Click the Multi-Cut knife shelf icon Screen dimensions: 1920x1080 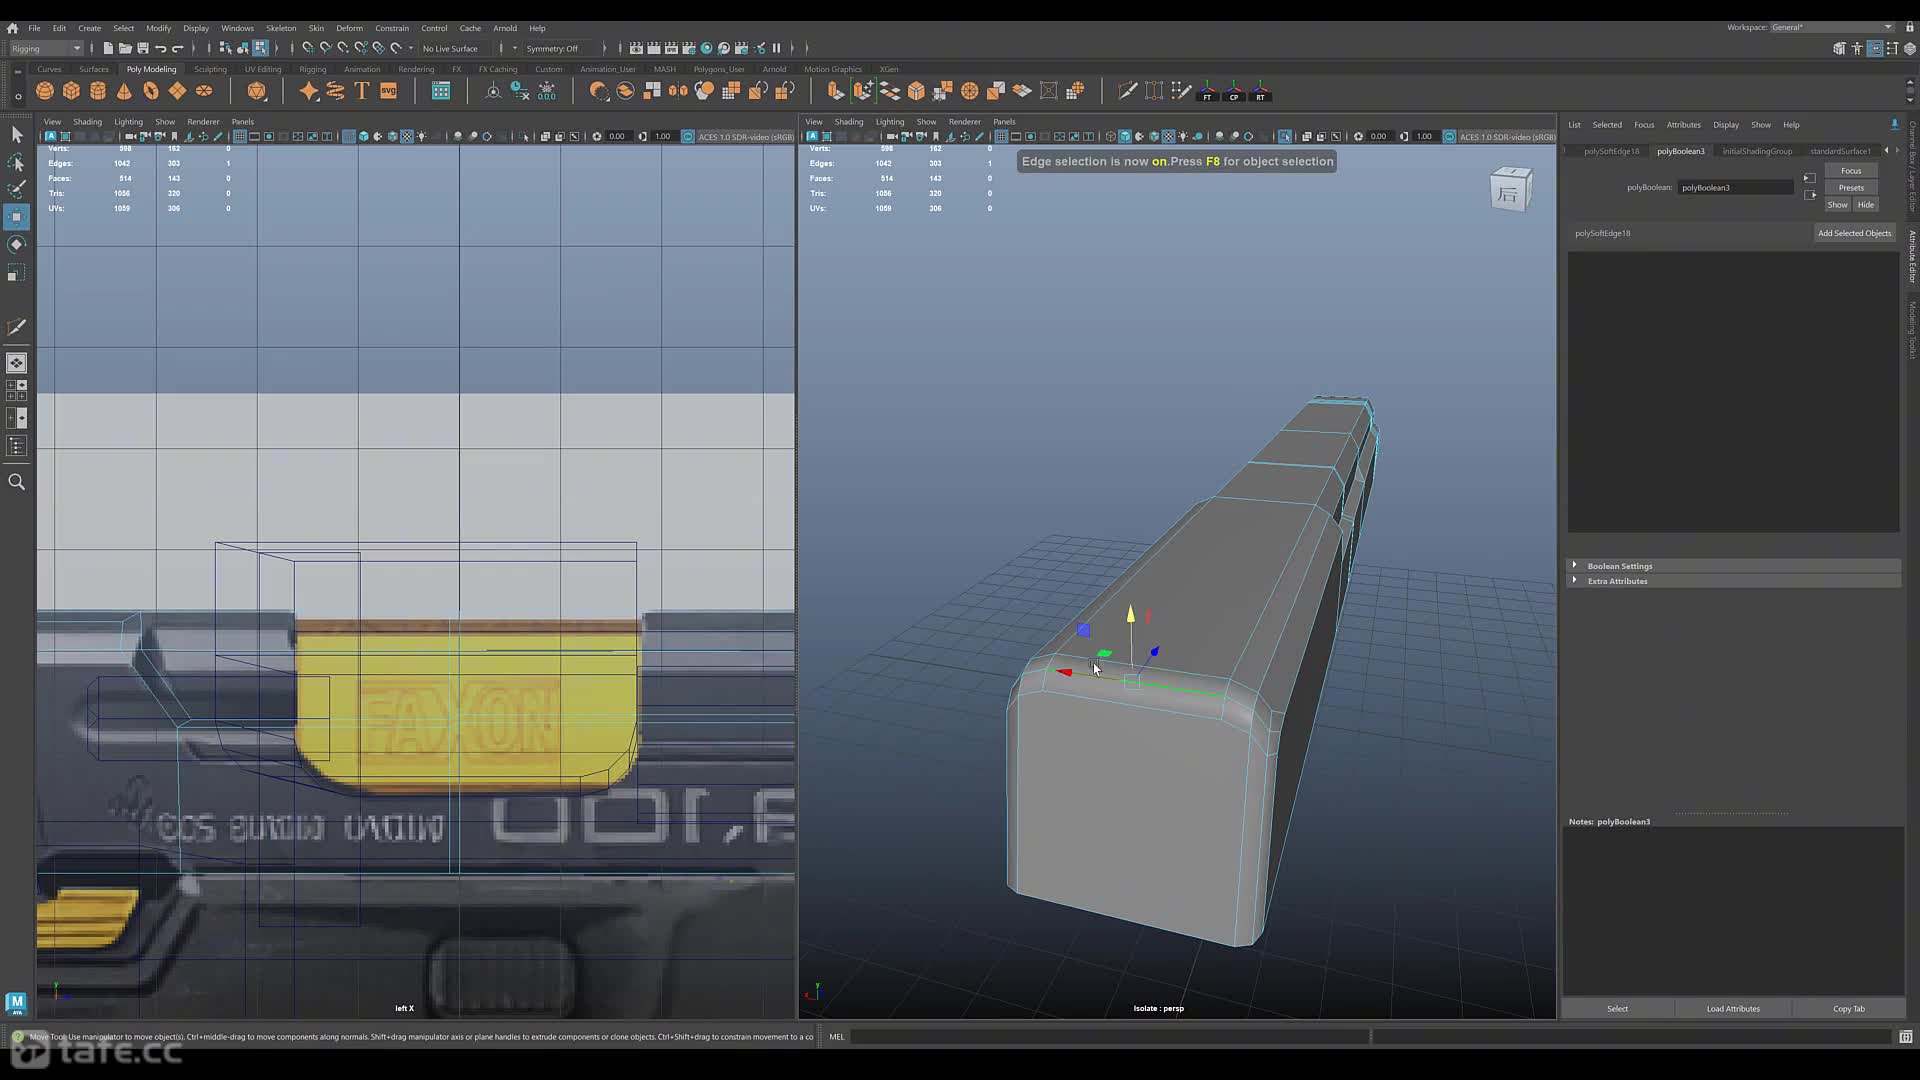click(1127, 91)
